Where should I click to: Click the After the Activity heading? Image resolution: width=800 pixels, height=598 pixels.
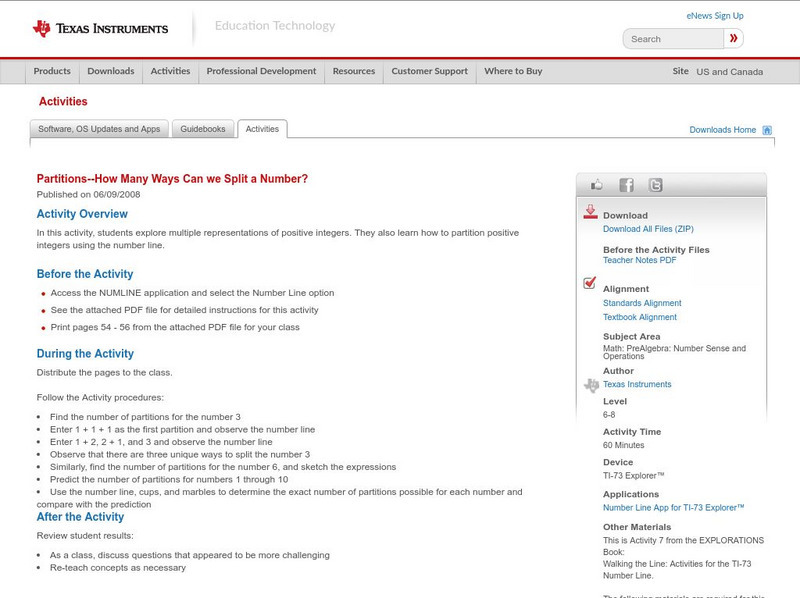coord(80,517)
